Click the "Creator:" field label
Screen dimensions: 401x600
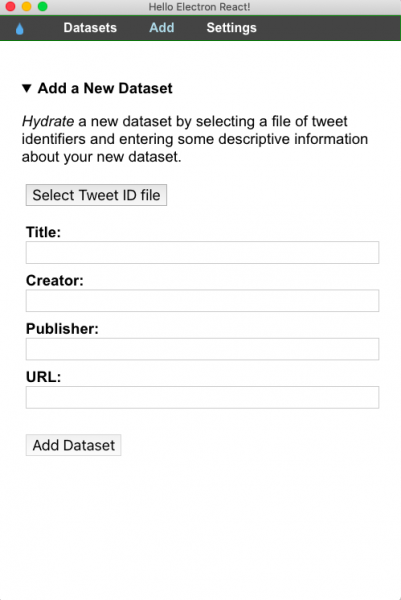(55, 280)
